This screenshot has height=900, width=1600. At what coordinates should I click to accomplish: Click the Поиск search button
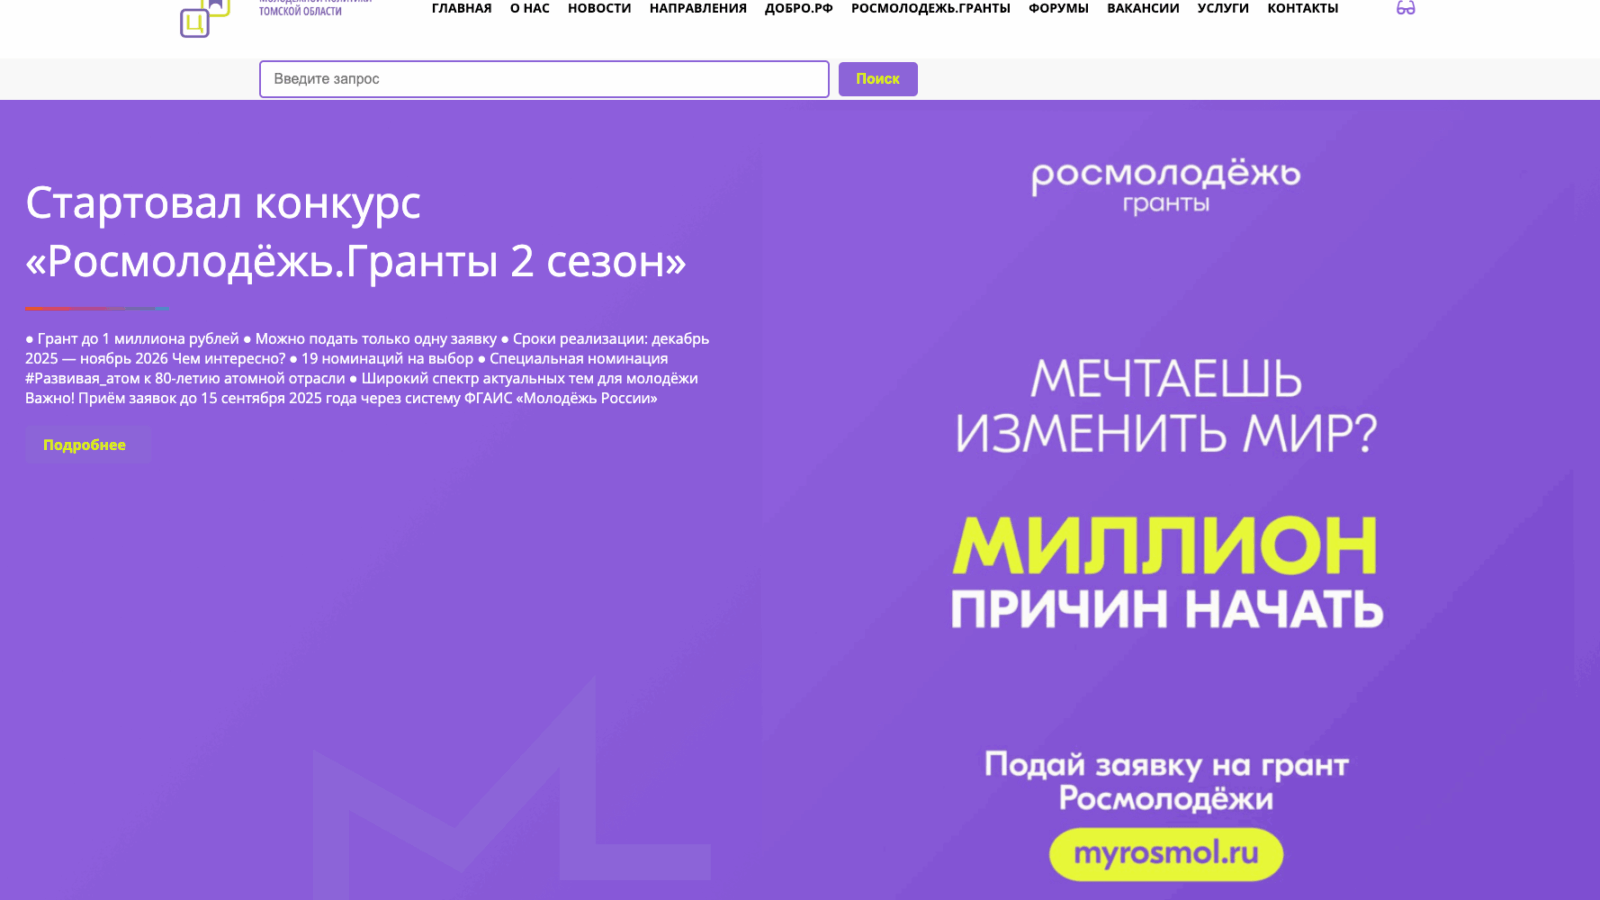(878, 79)
